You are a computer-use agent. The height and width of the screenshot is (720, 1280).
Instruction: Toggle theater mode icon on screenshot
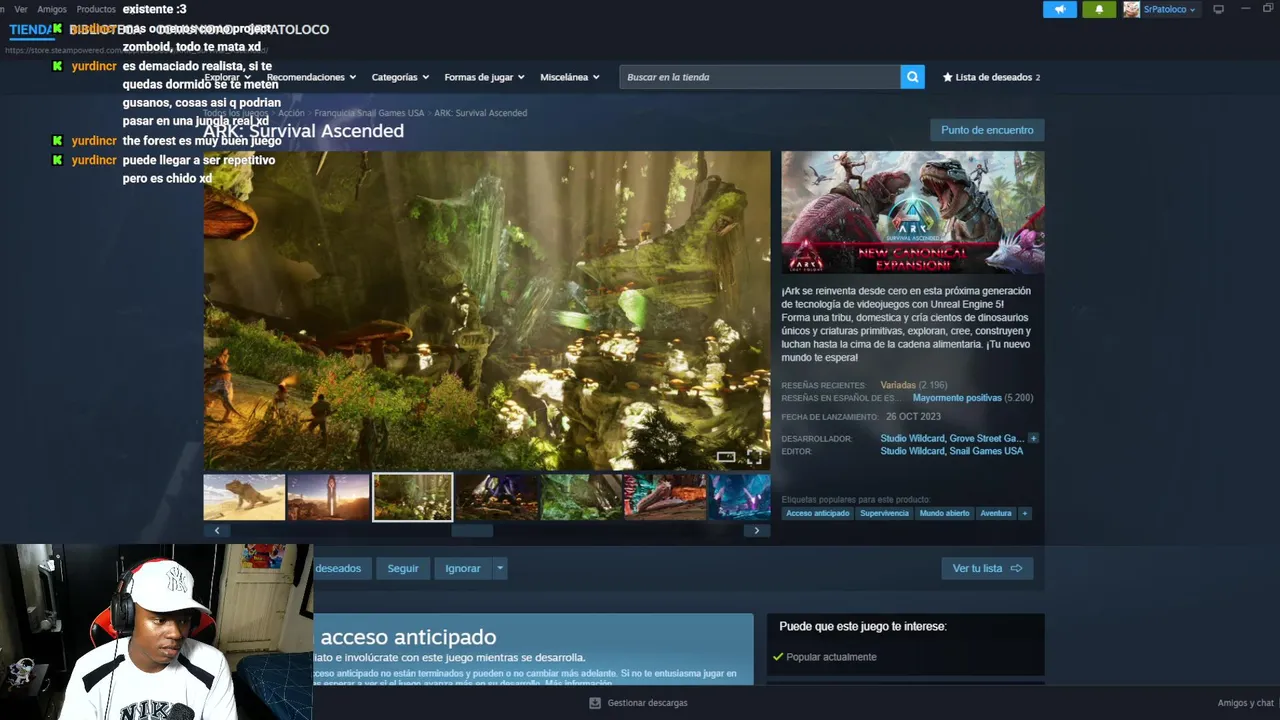point(726,457)
